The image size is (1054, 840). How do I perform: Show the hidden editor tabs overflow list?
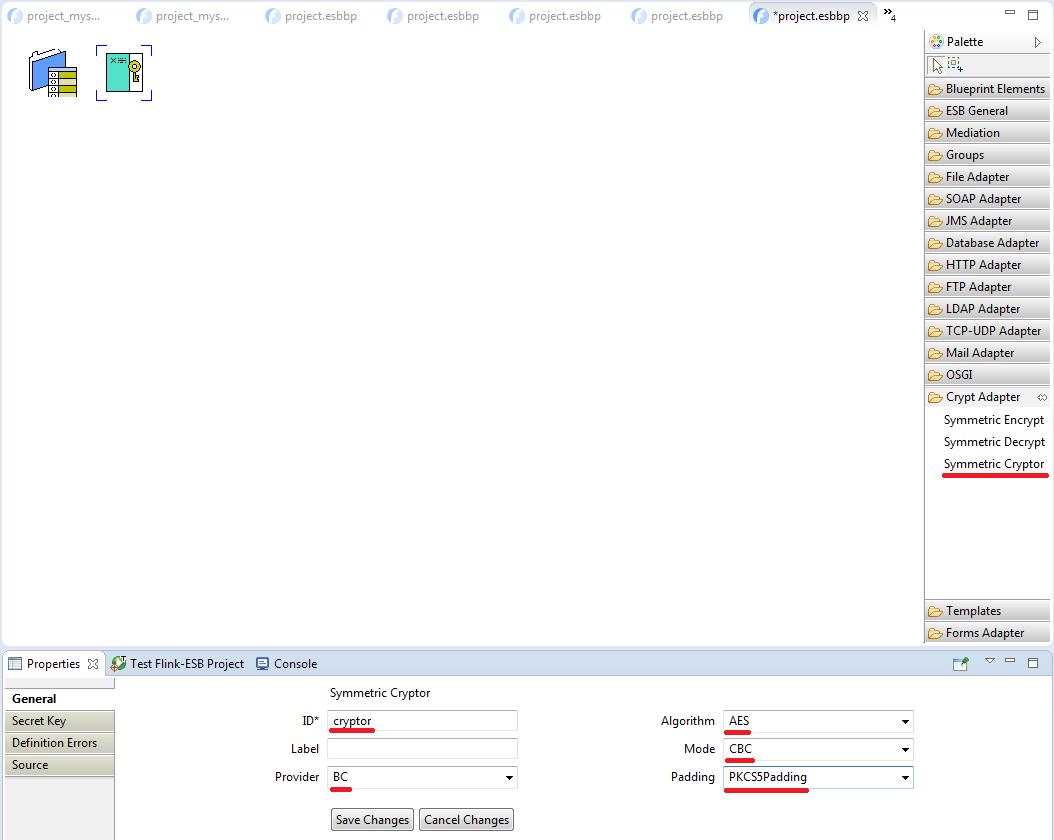[889, 15]
